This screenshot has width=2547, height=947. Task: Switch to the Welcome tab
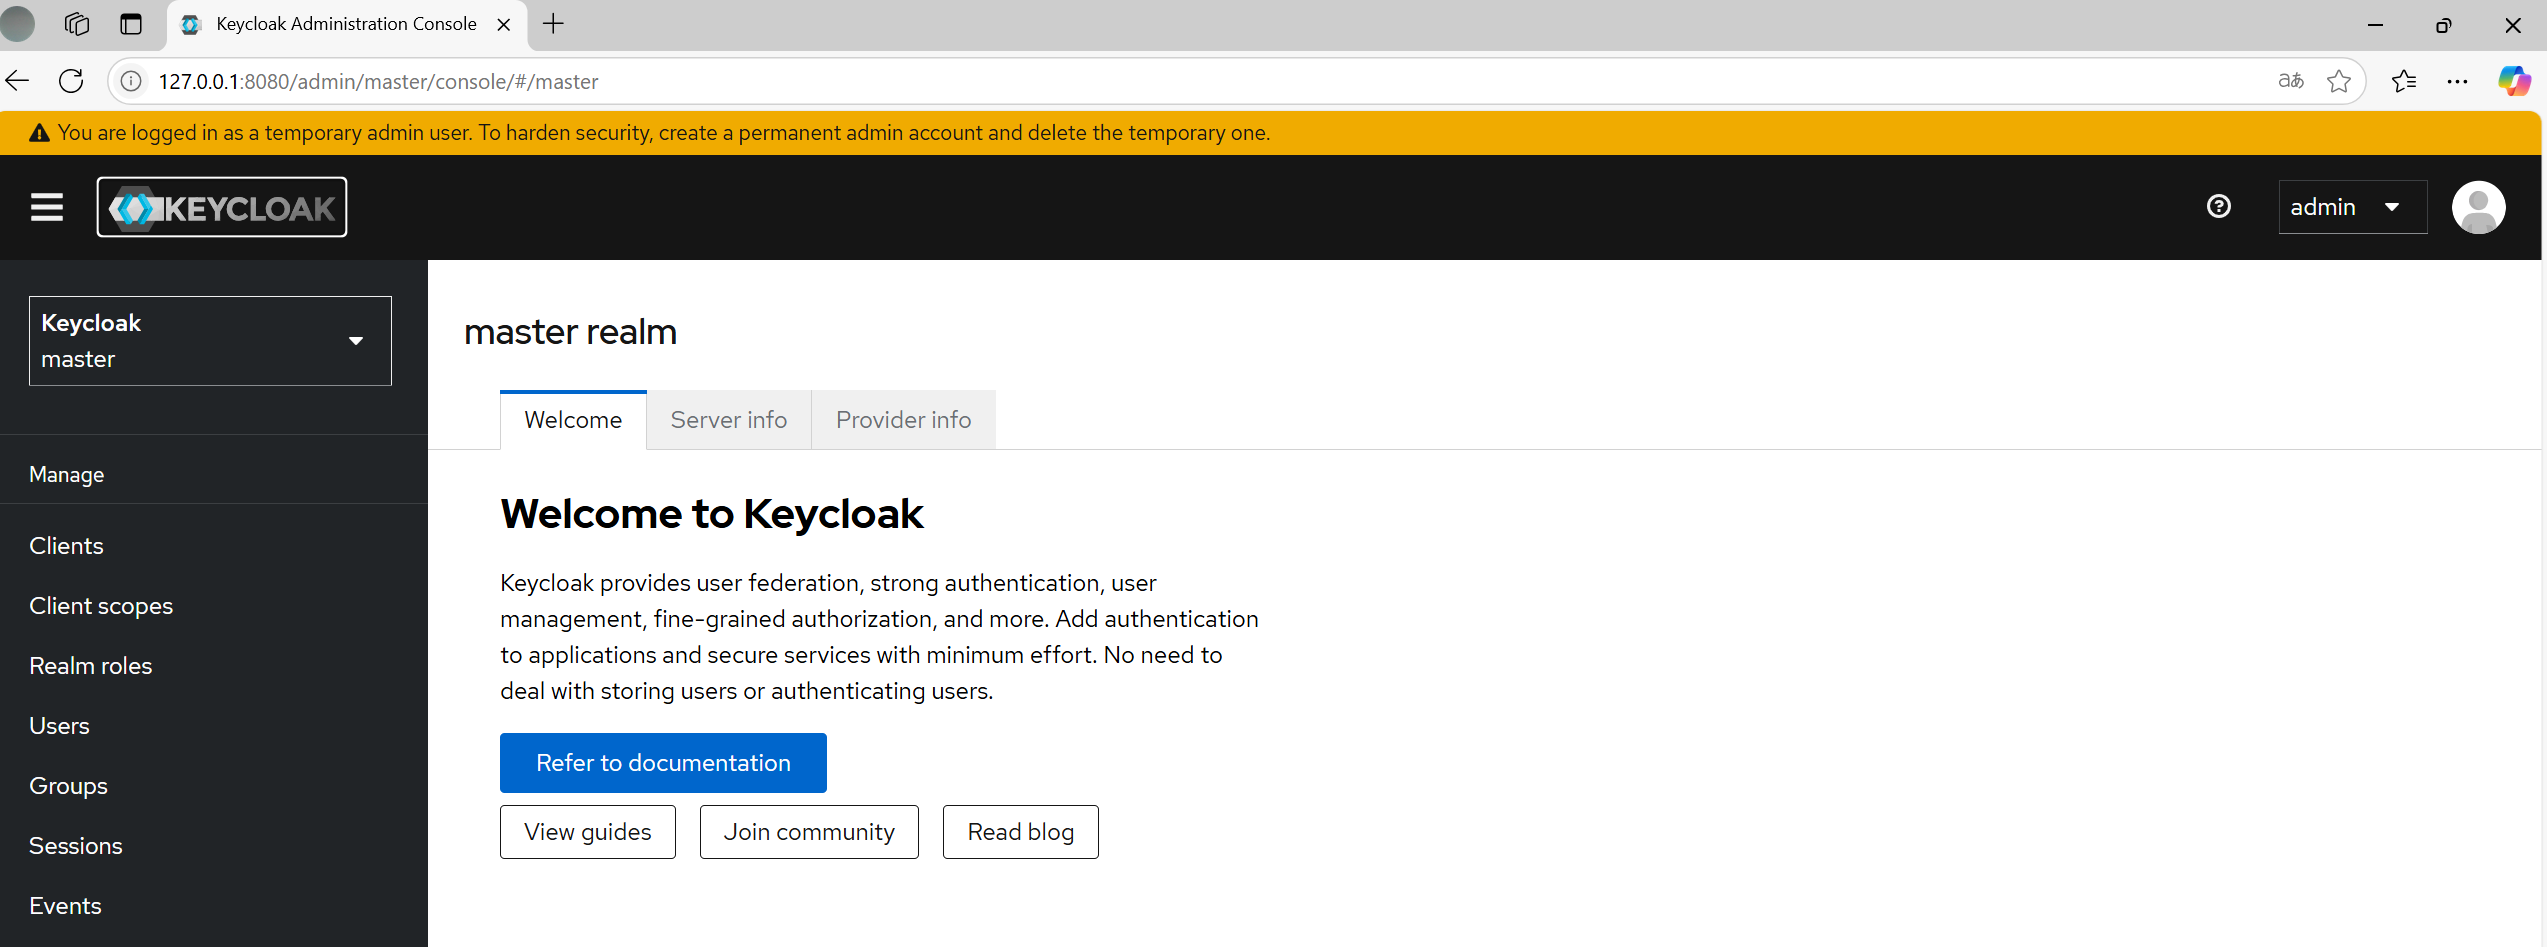(x=573, y=420)
